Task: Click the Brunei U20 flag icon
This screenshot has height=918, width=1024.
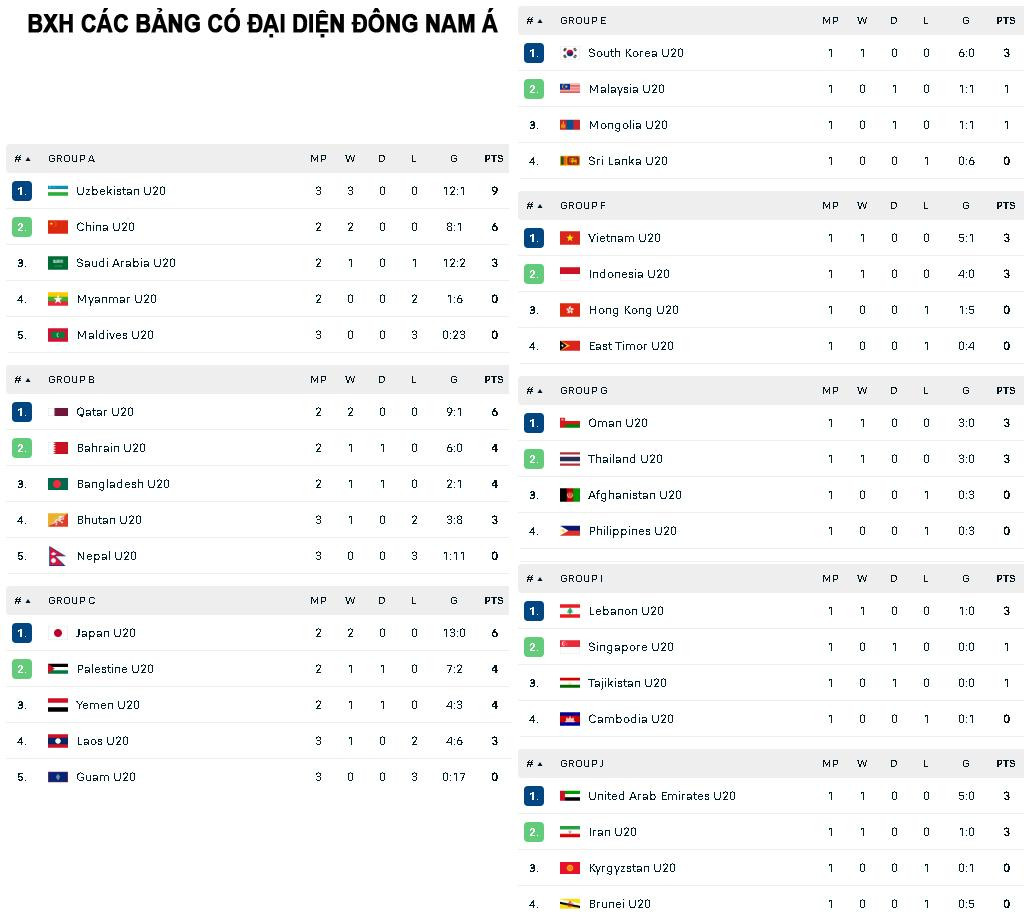Action: 570,904
